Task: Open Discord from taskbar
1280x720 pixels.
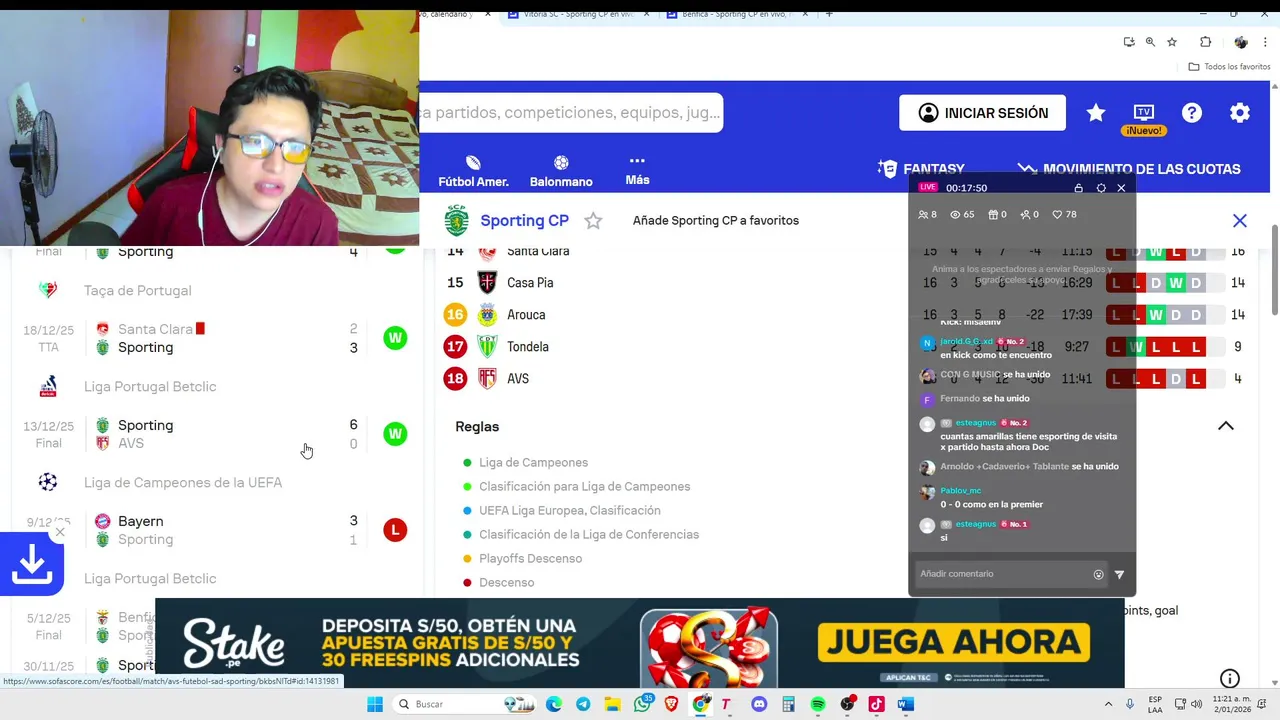Action: [x=759, y=704]
